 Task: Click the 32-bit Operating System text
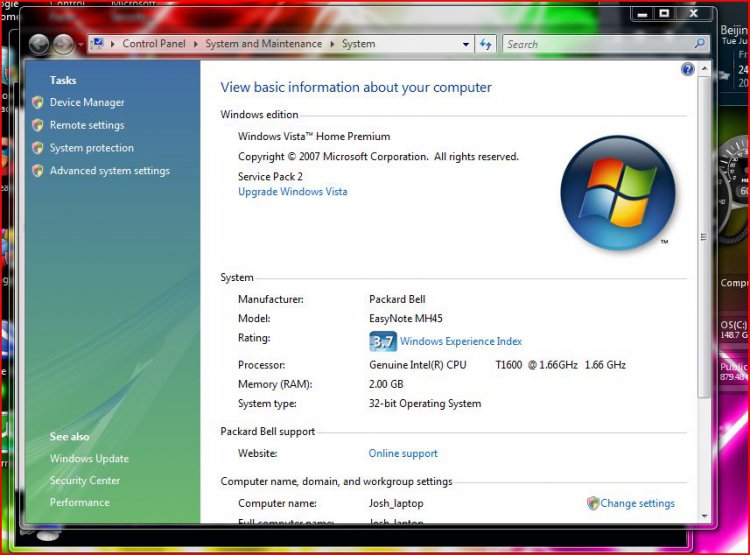[x=425, y=404]
